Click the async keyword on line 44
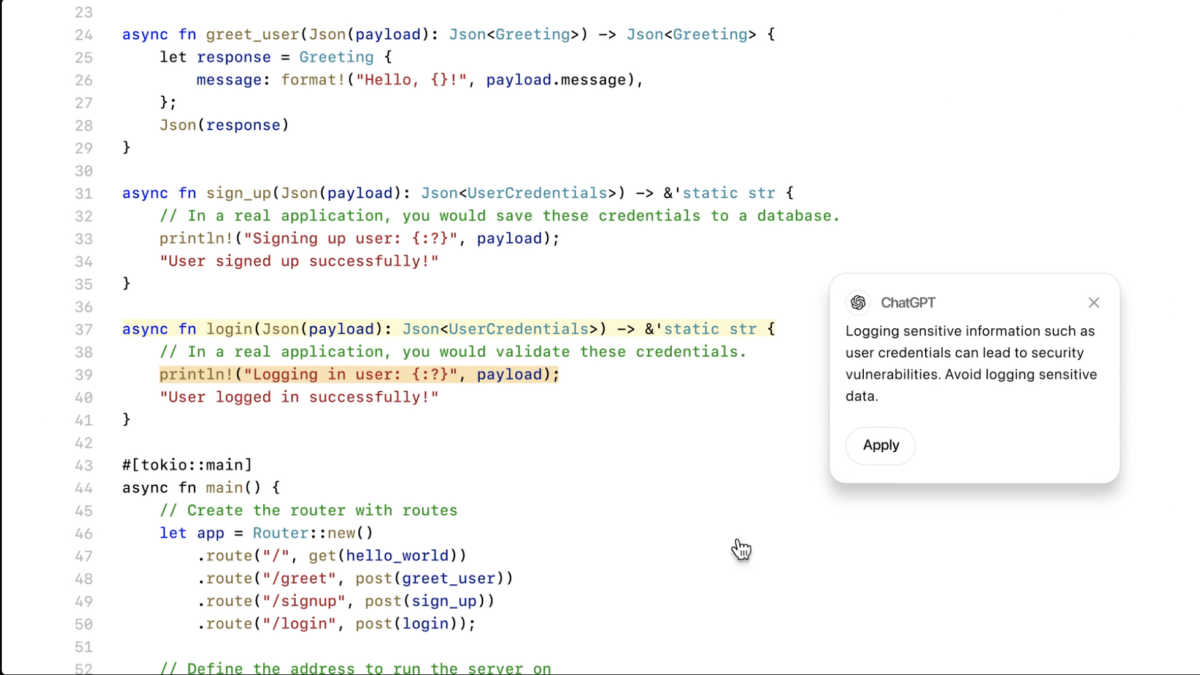This screenshot has width=1200, height=675. pyautogui.click(x=144, y=487)
